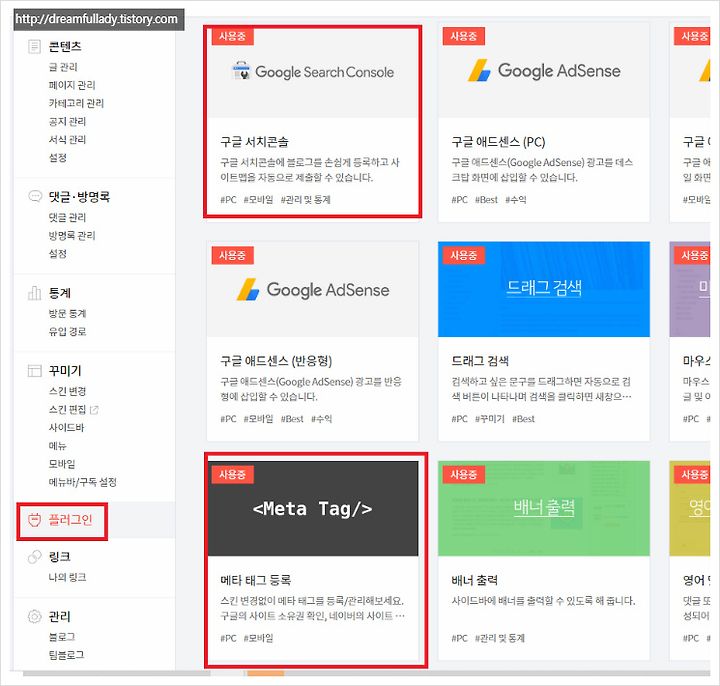
Task: Click 사용중 badge on 구글 애드센스 (PC) card
Action: click(464, 36)
